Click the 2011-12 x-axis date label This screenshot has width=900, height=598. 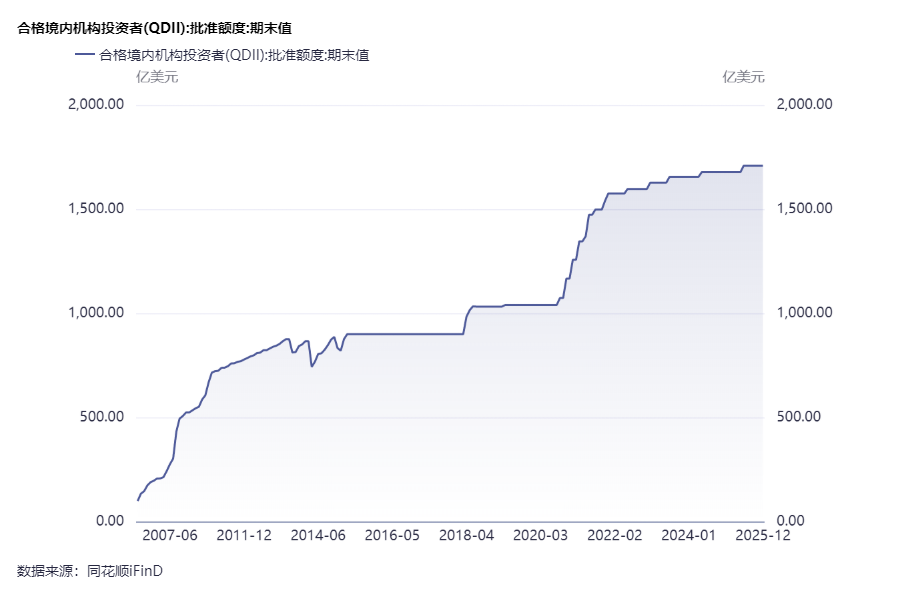click(244, 536)
